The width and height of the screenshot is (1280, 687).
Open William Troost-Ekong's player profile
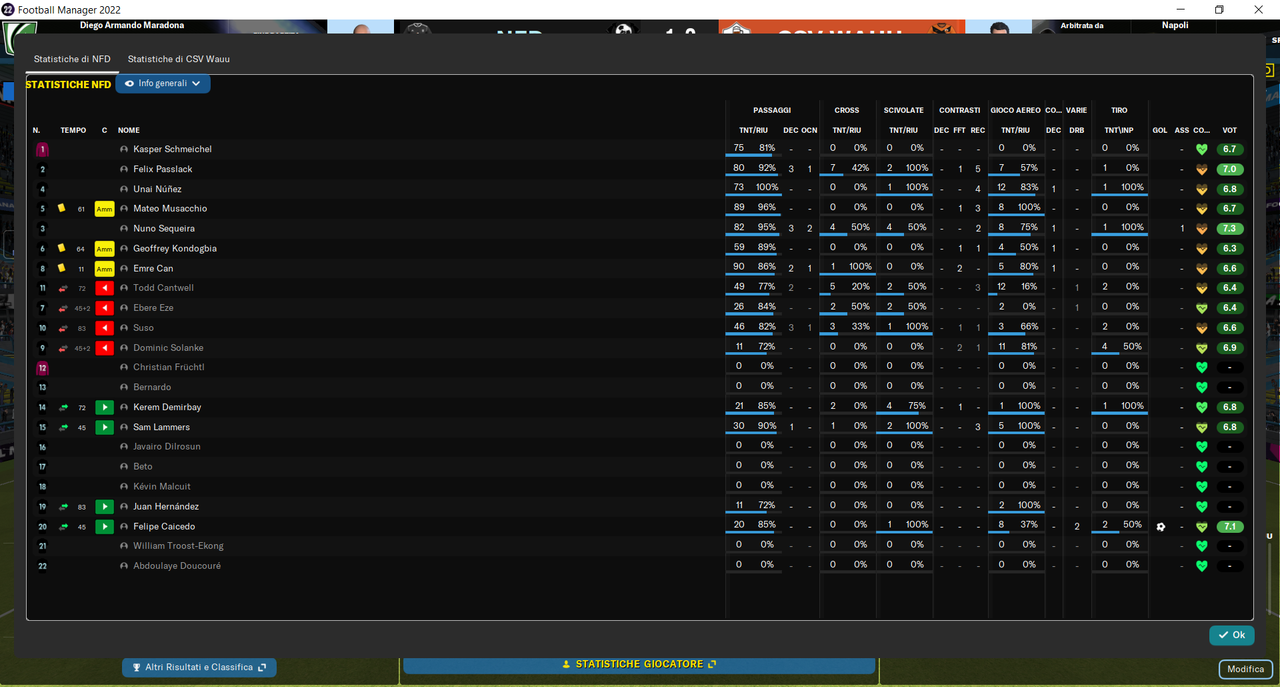point(178,546)
